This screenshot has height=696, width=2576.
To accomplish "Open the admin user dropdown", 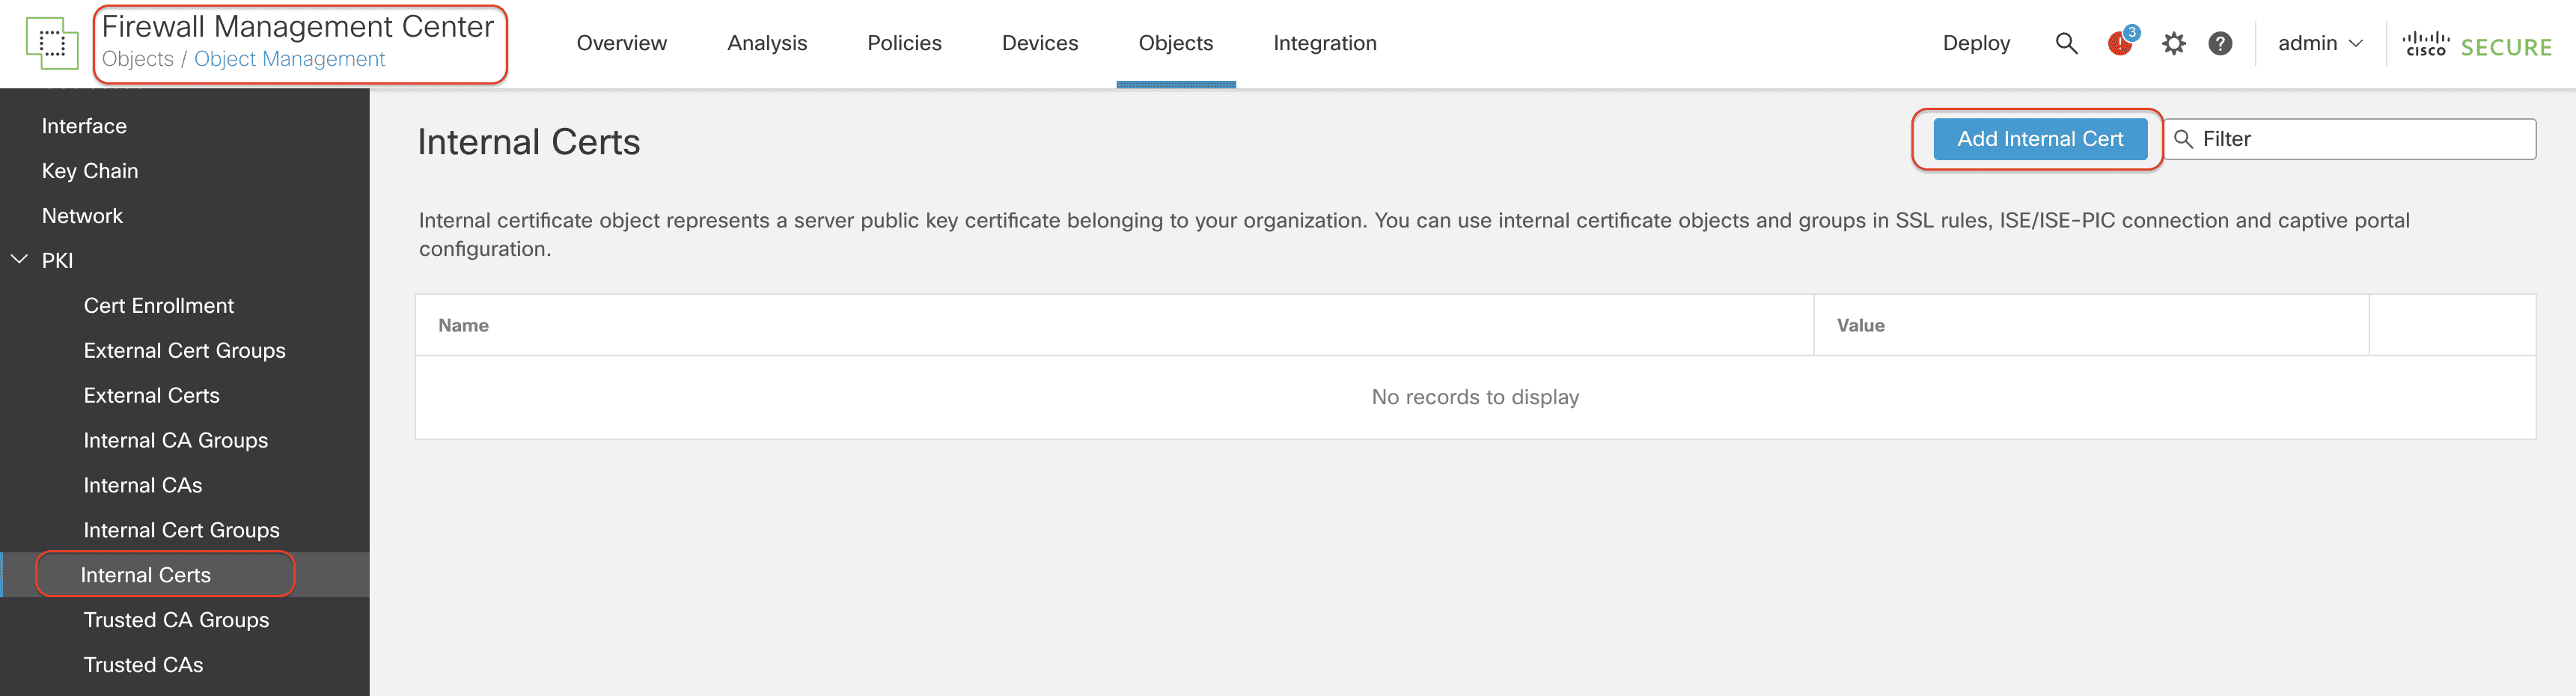I will [x=2319, y=43].
